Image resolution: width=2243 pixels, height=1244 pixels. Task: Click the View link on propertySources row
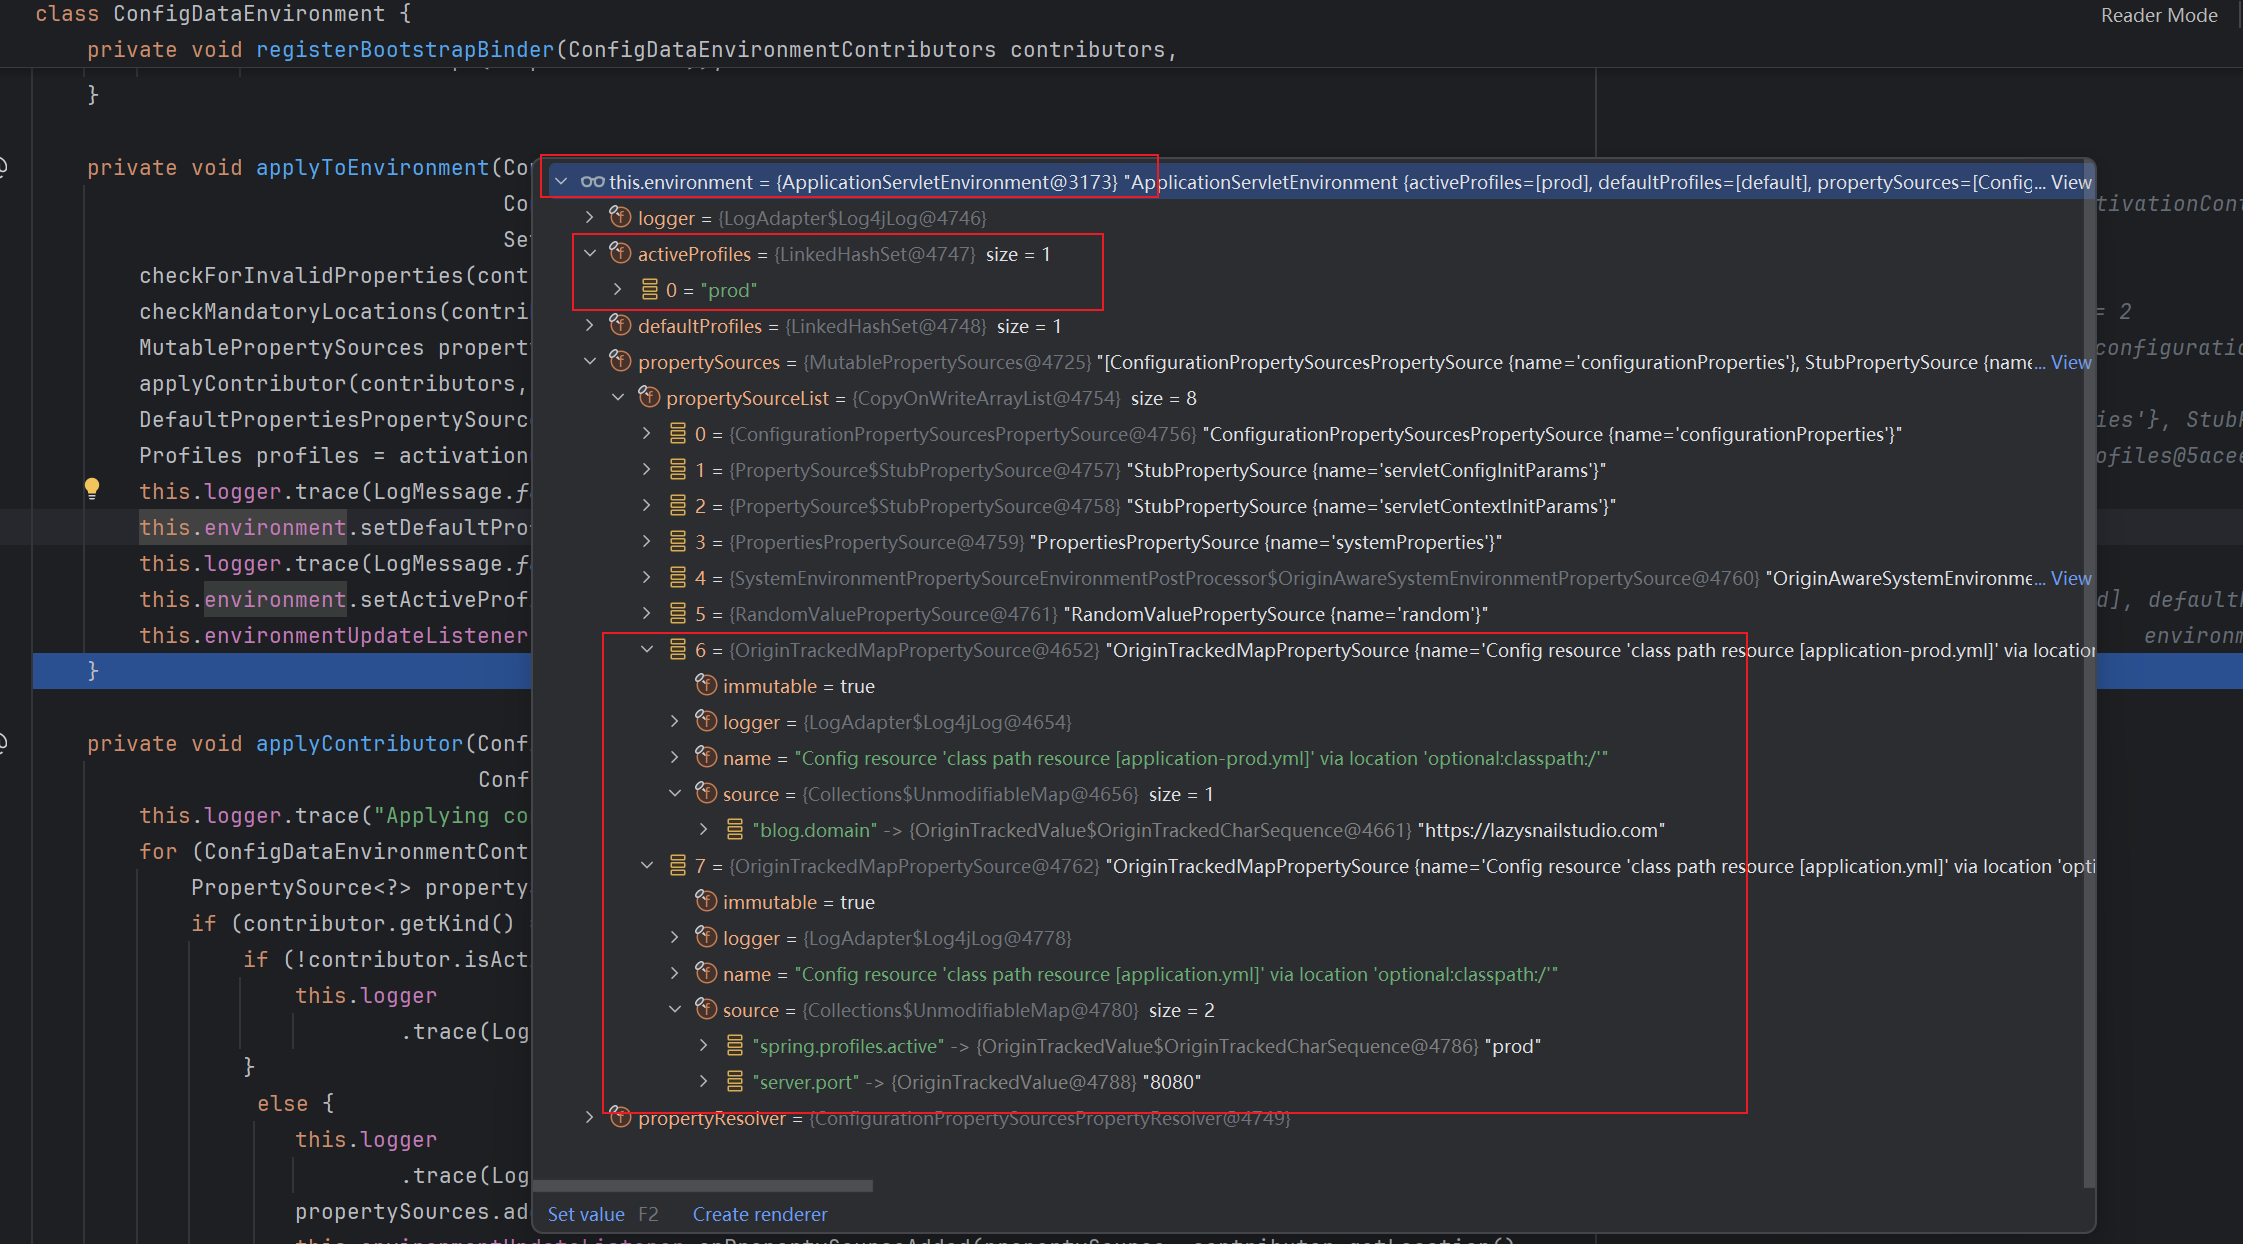coord(2071,362)
